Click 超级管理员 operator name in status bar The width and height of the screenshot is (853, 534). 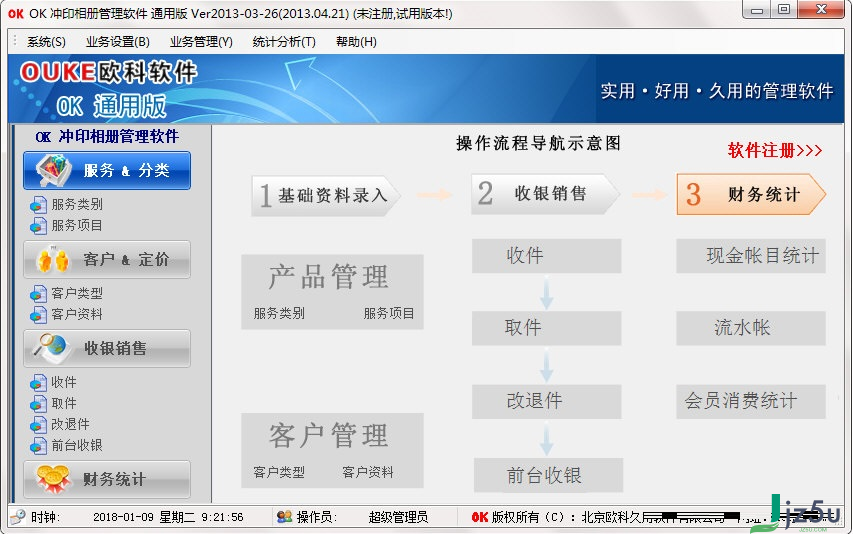click(398, 517)
